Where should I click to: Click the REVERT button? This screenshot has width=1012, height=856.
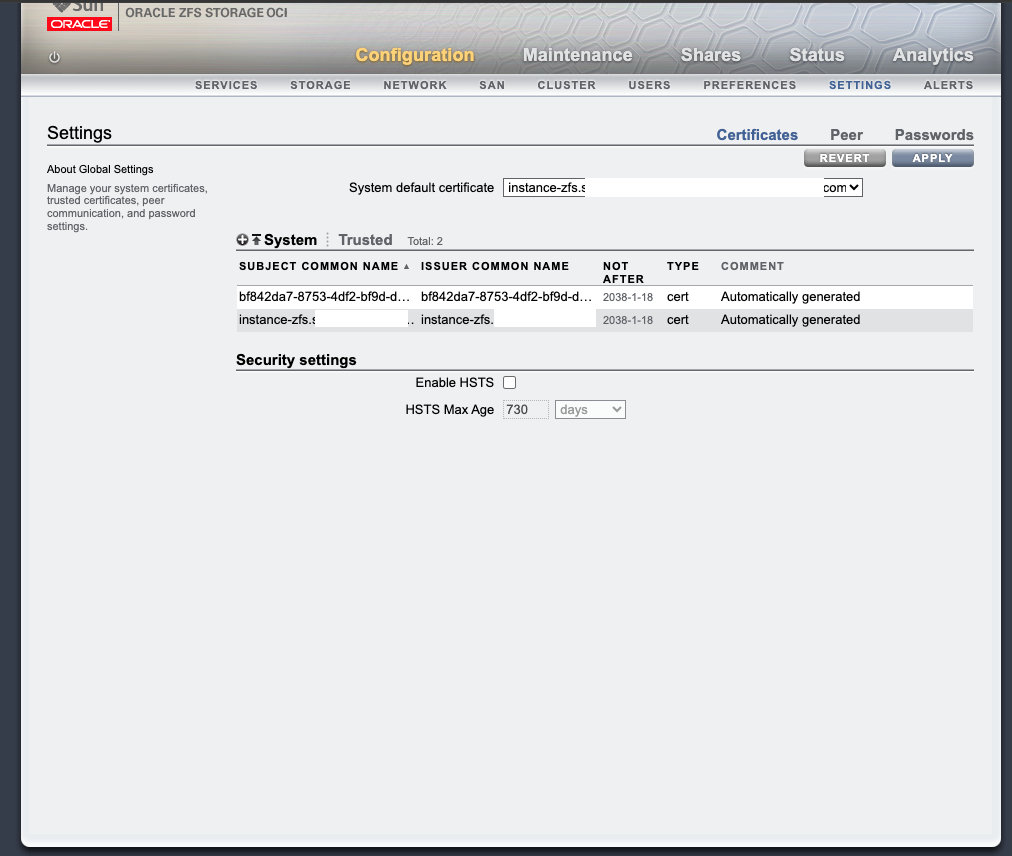[x=844, y=157]
